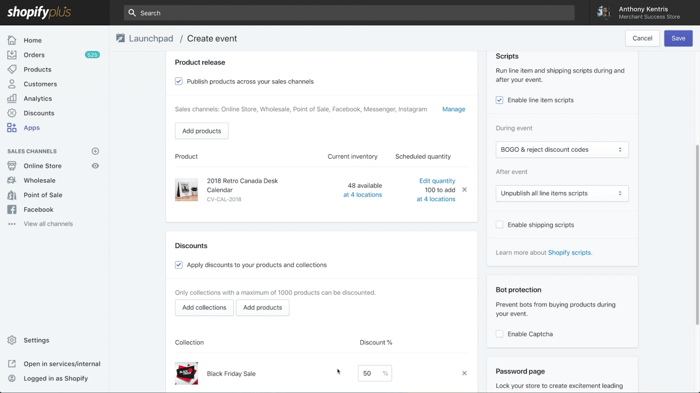The width and height of the screenshot is (700, 393).
Task: Uncheck Enable line item scripts
Action: click(500, 100)
